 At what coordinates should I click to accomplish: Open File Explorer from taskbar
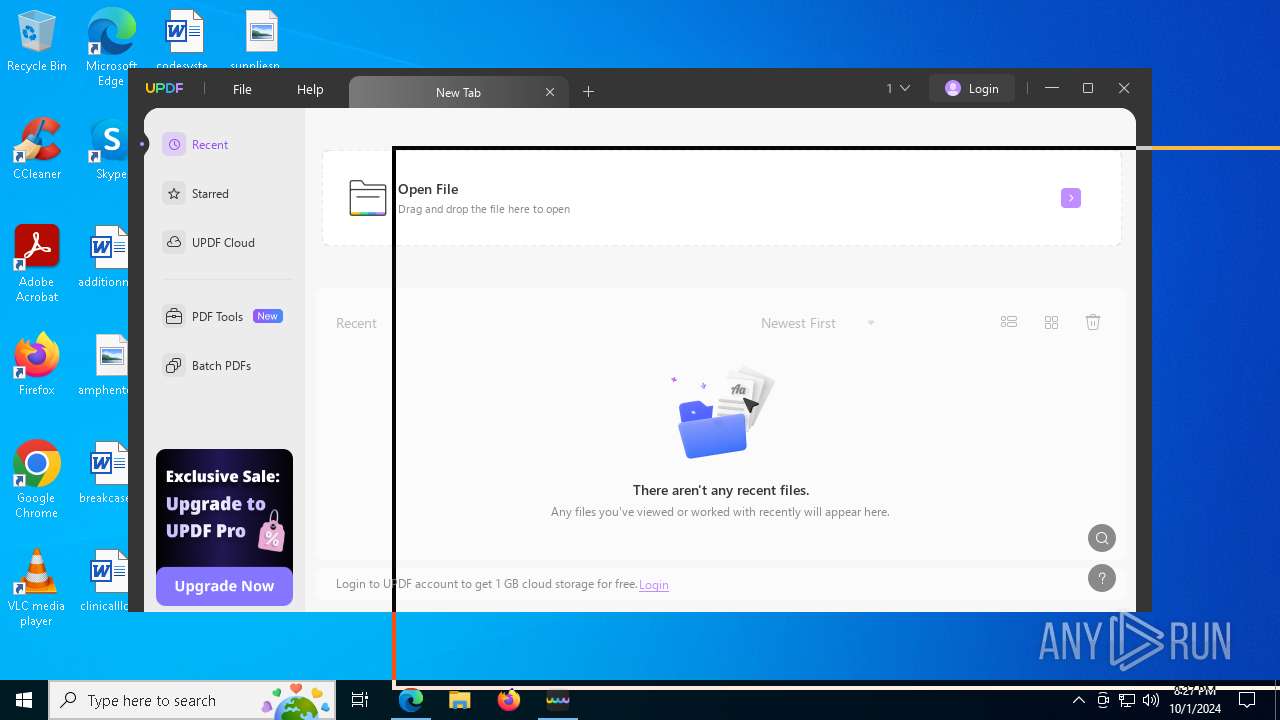tap(459, 700)
